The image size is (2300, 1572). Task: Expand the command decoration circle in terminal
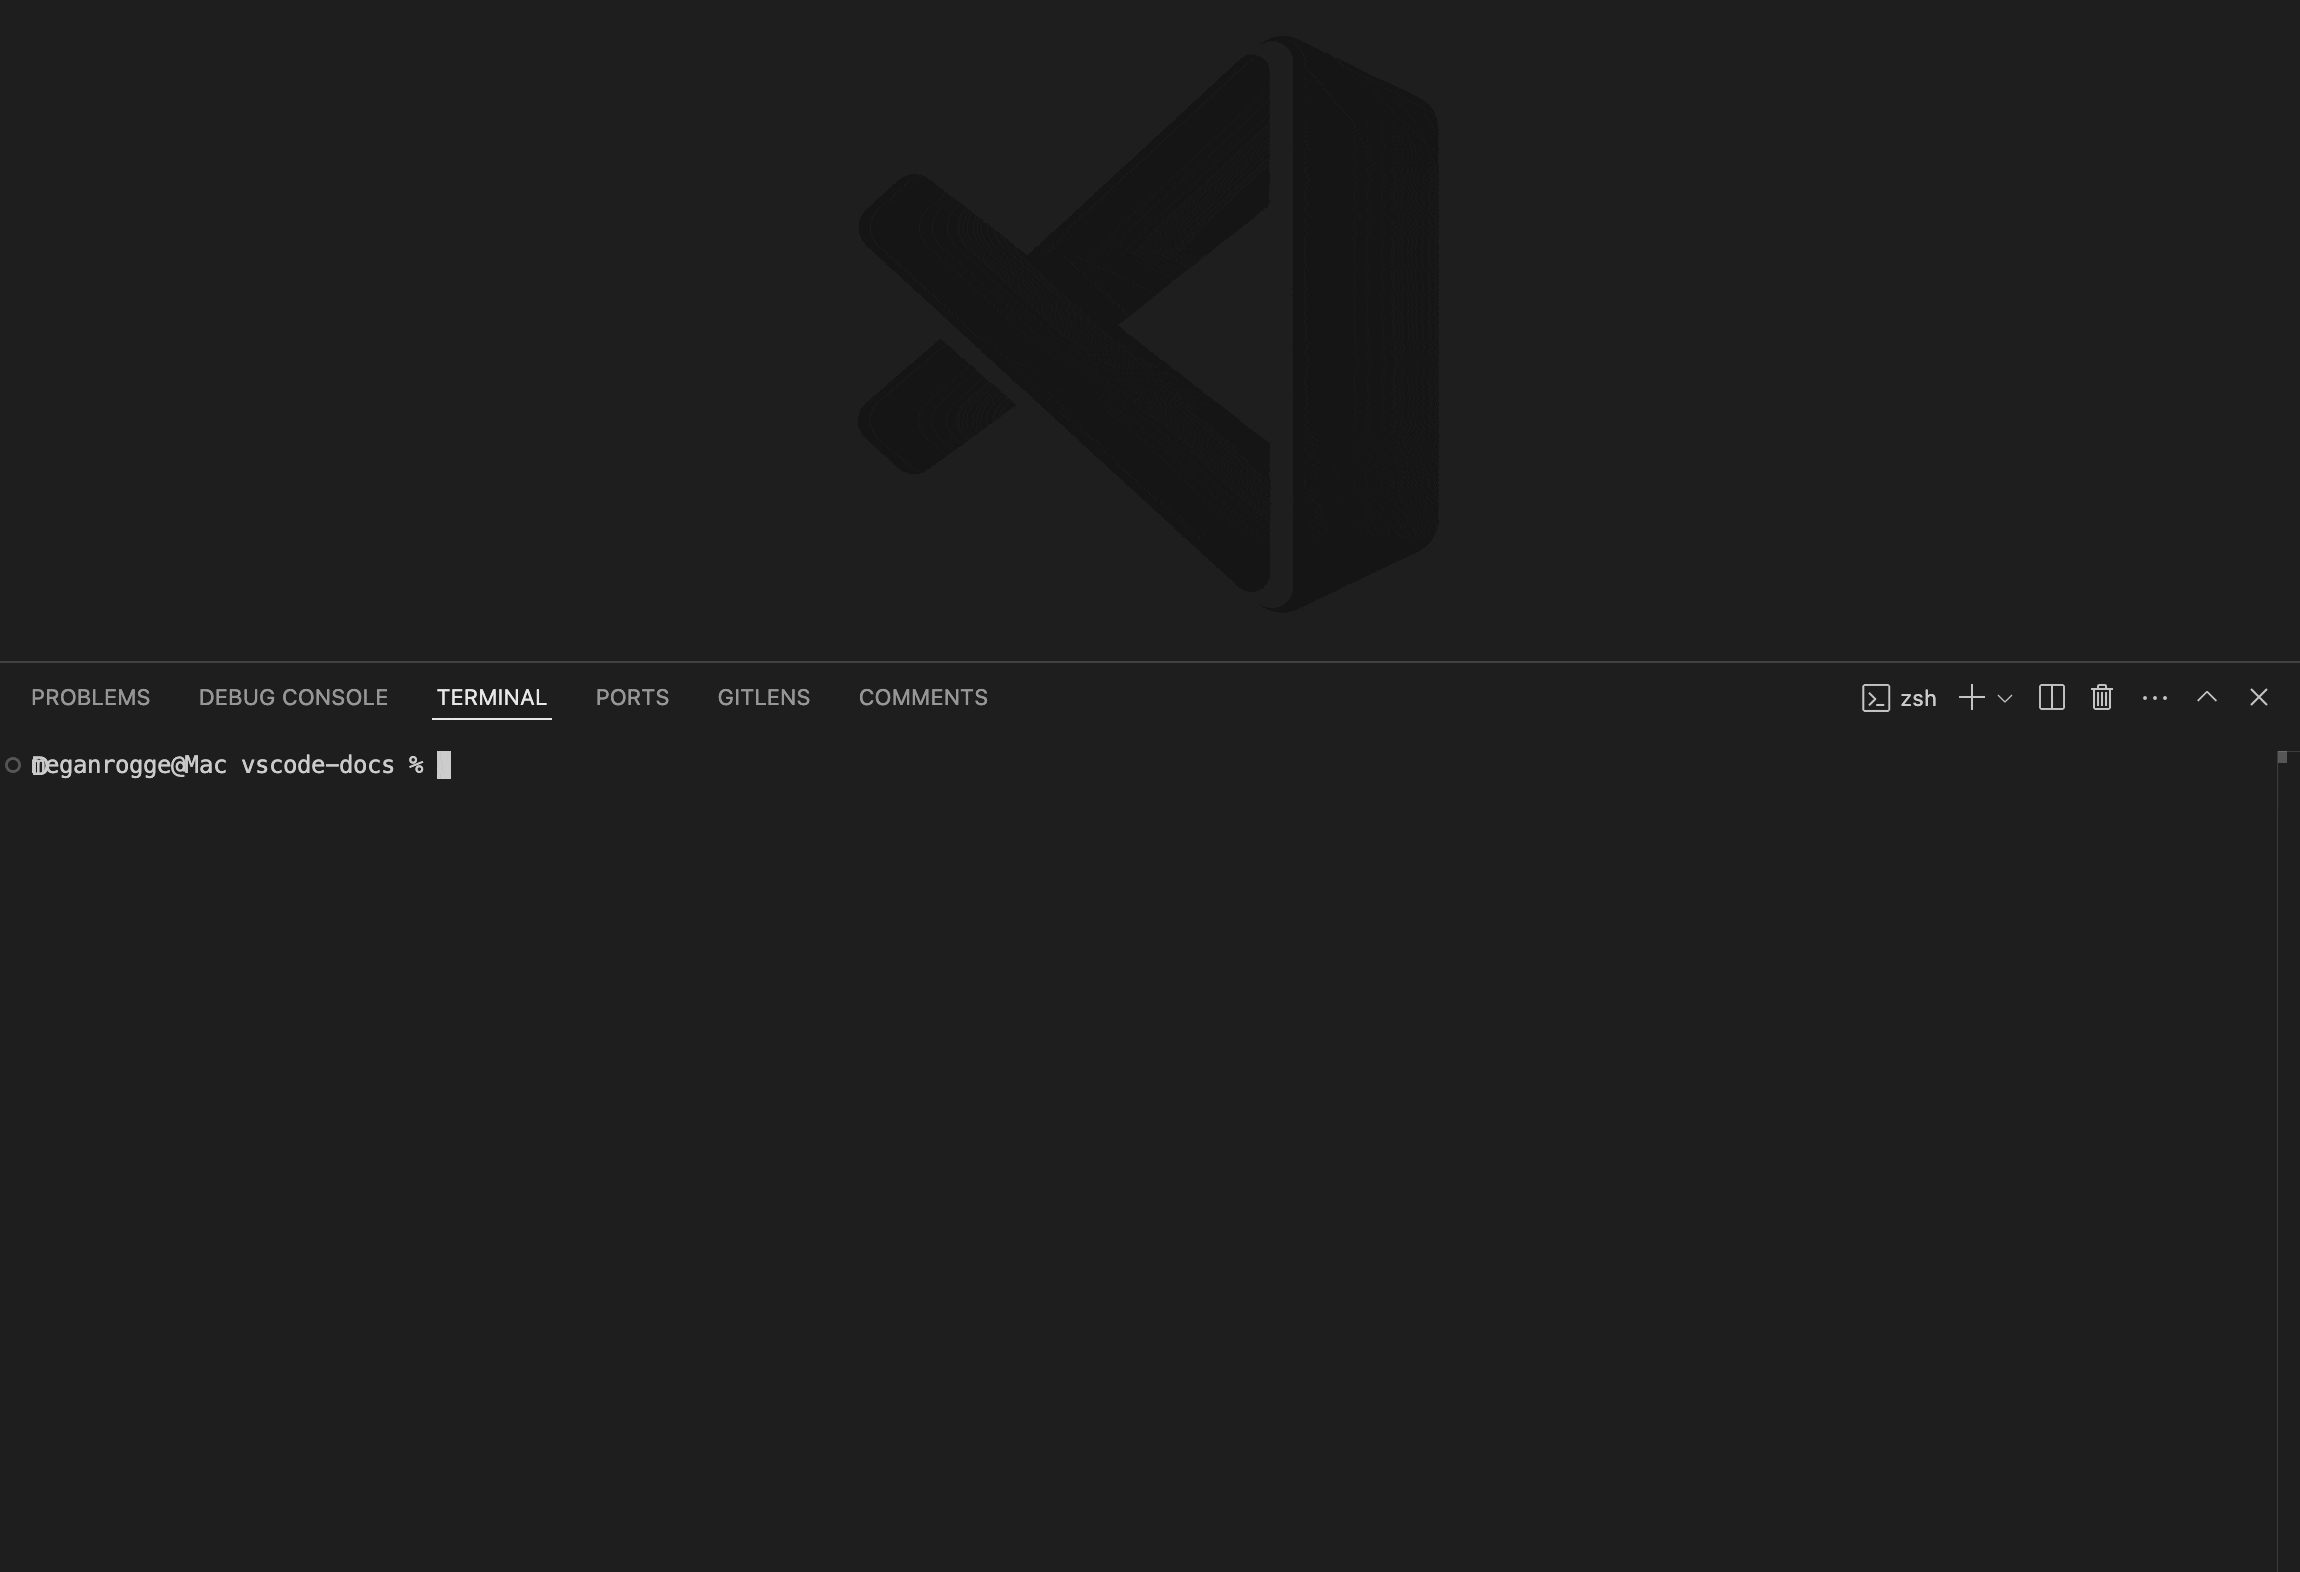pyautogui.click(x=13, y=764)
